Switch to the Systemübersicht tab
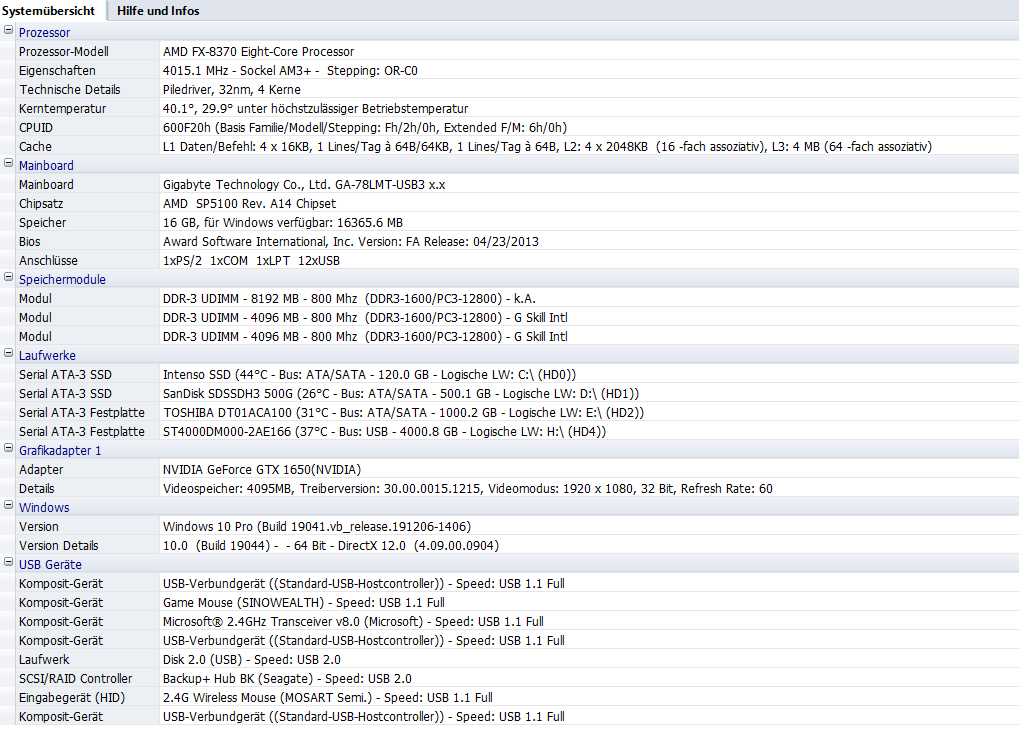The height and width of the screenshot is (732, 1019). pos(48,10)
